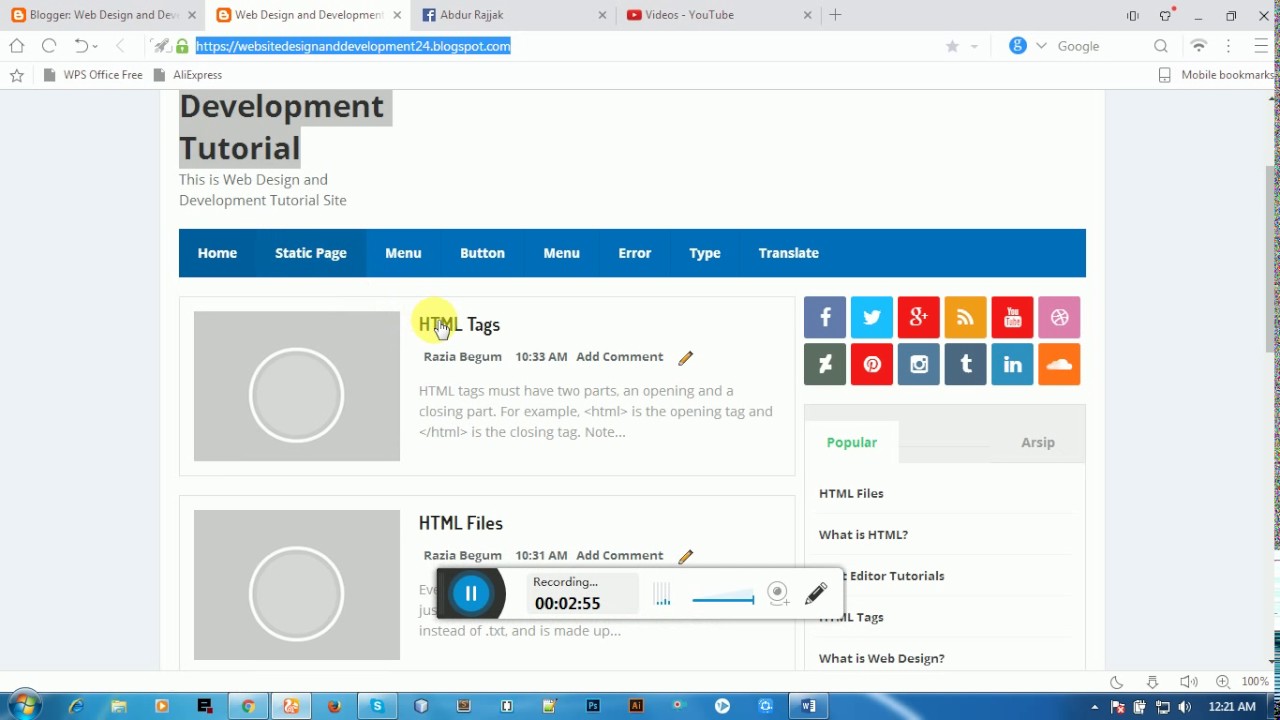Toggle night mode moon icon

point(1117,682)
